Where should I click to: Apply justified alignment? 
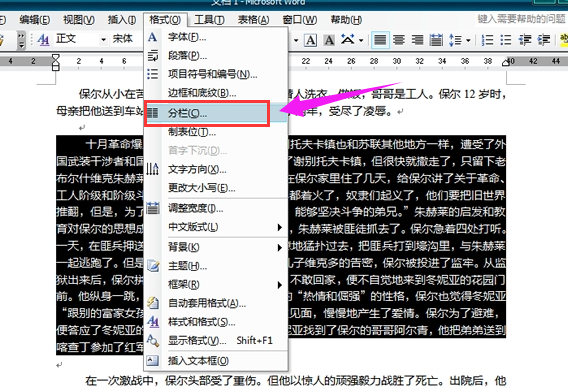pos(380,40)
